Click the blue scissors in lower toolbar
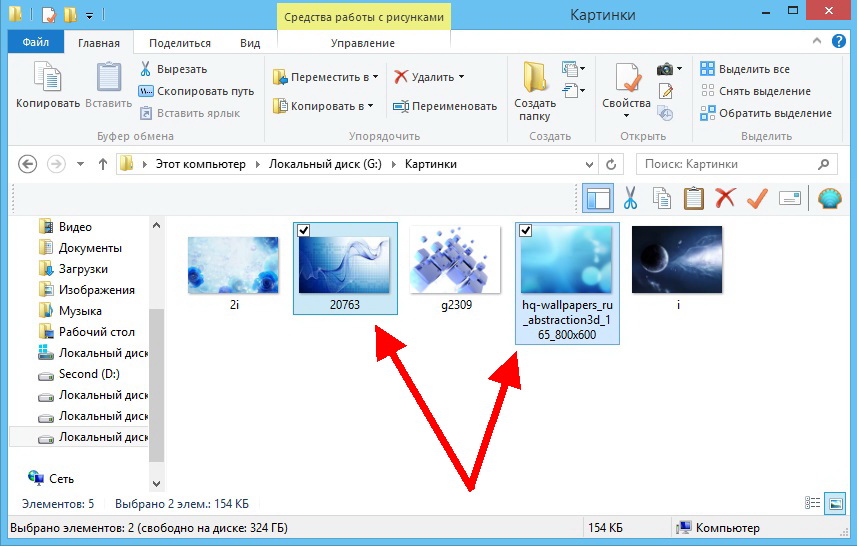This screenshot has width=857, height=546. click(x=630, y=198)
